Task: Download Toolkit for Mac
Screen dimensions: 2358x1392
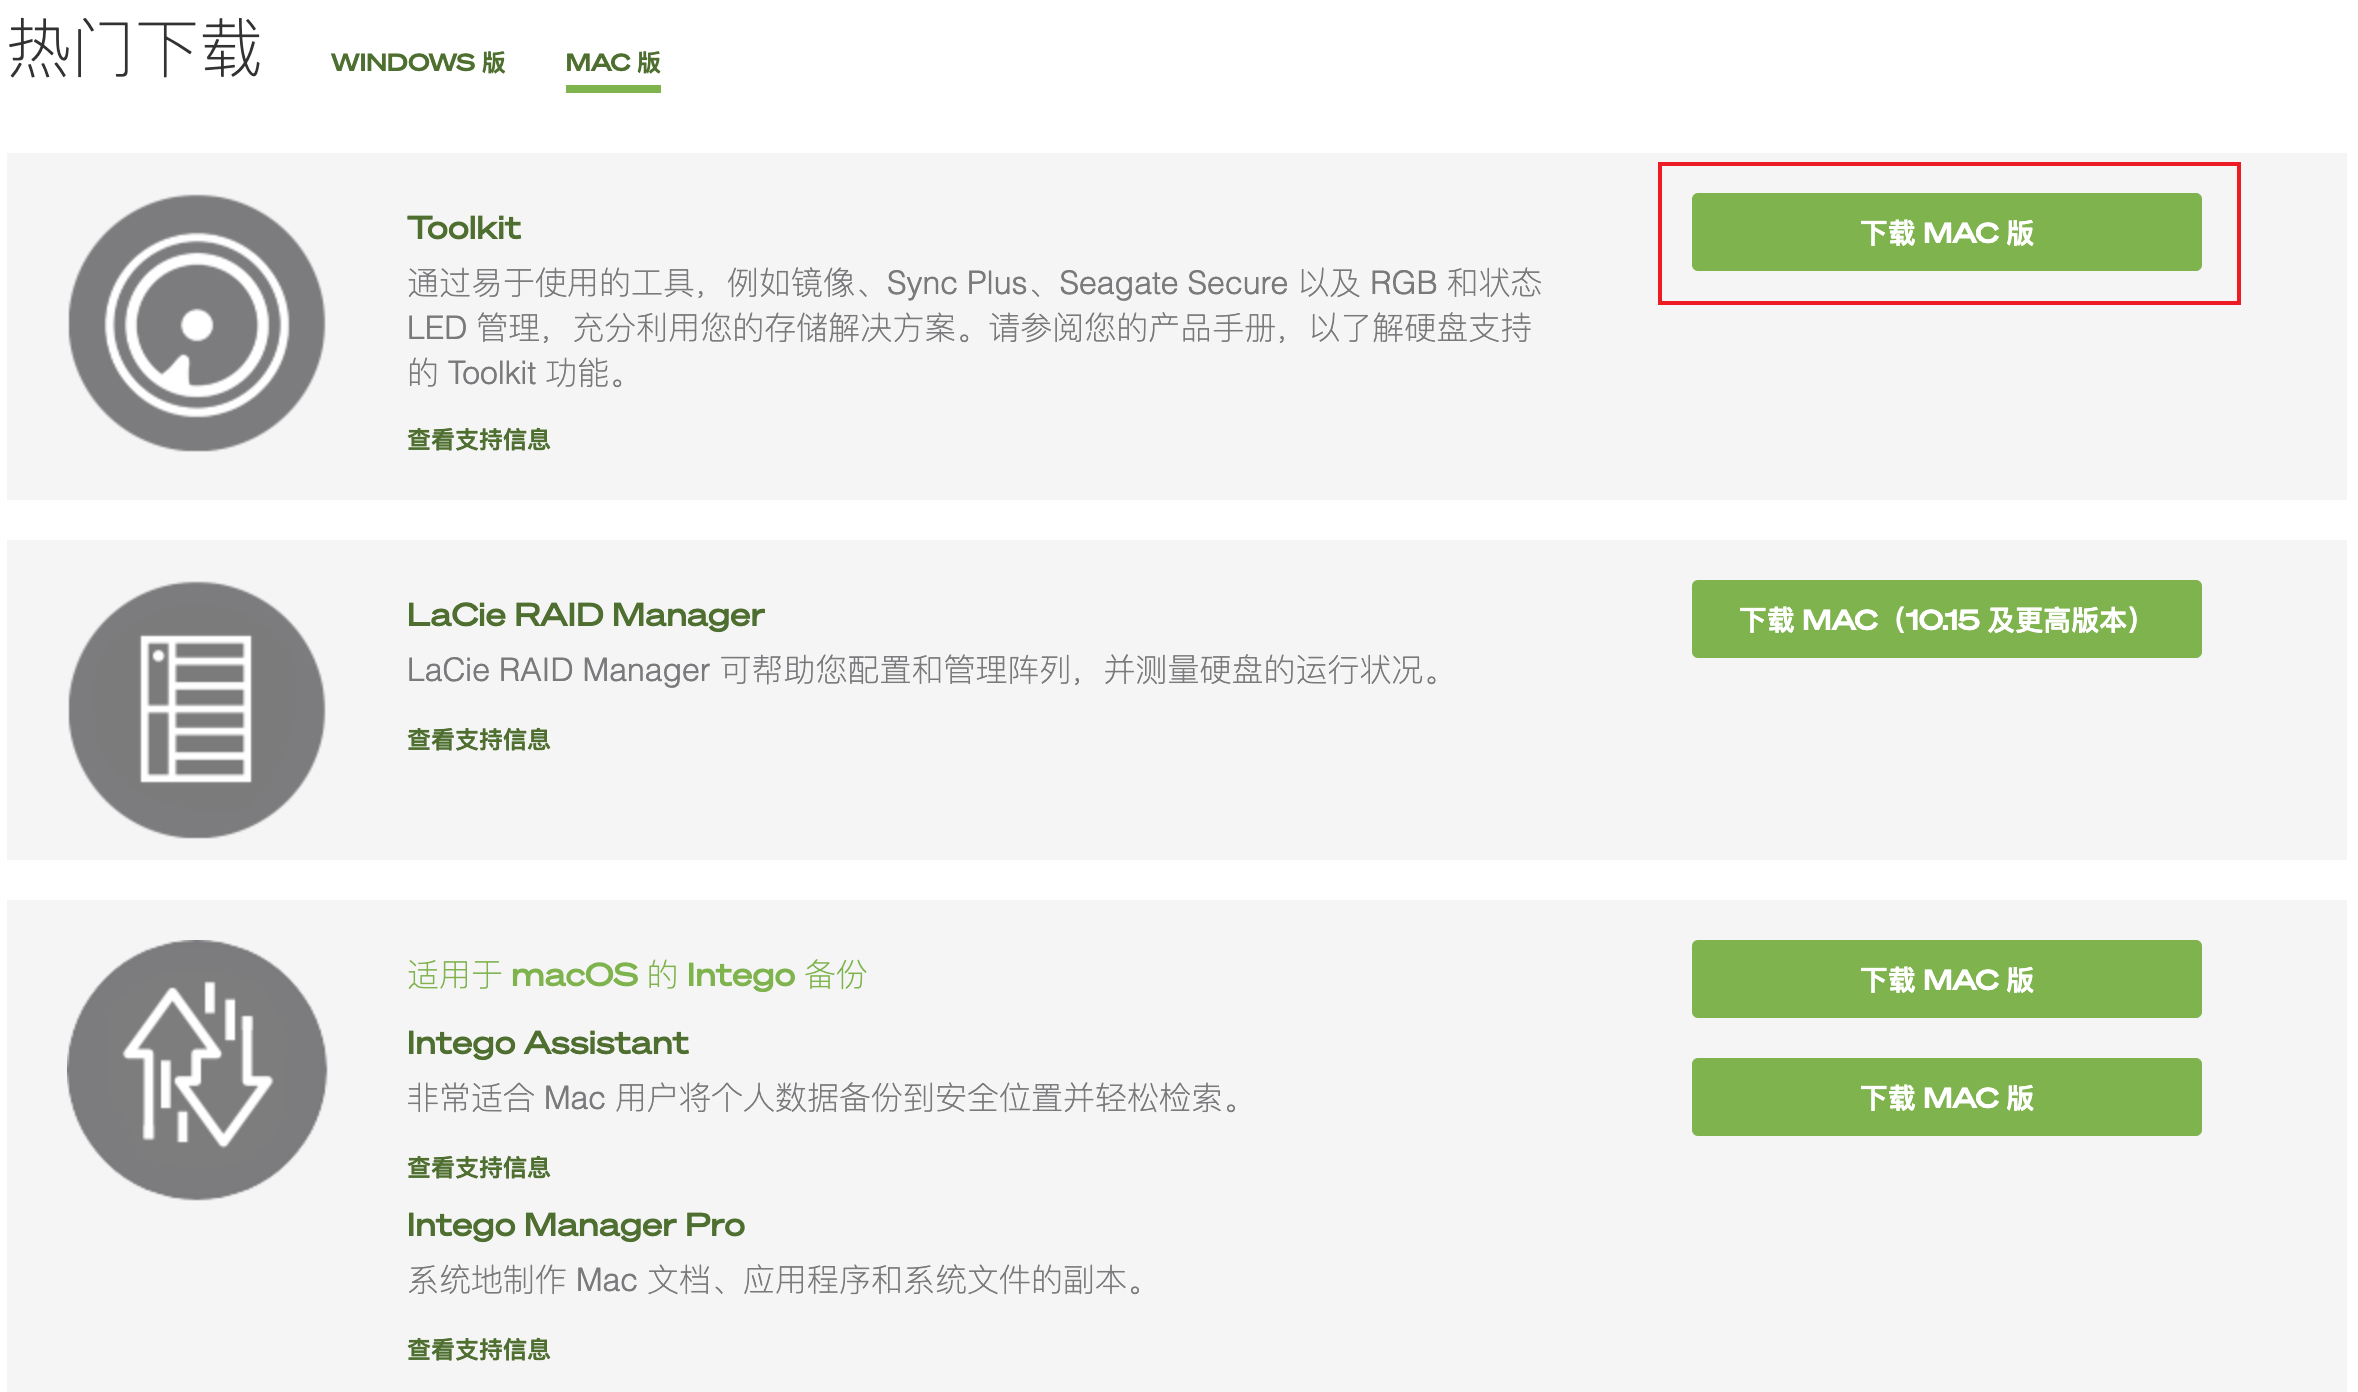Action: coord(1945,232)
